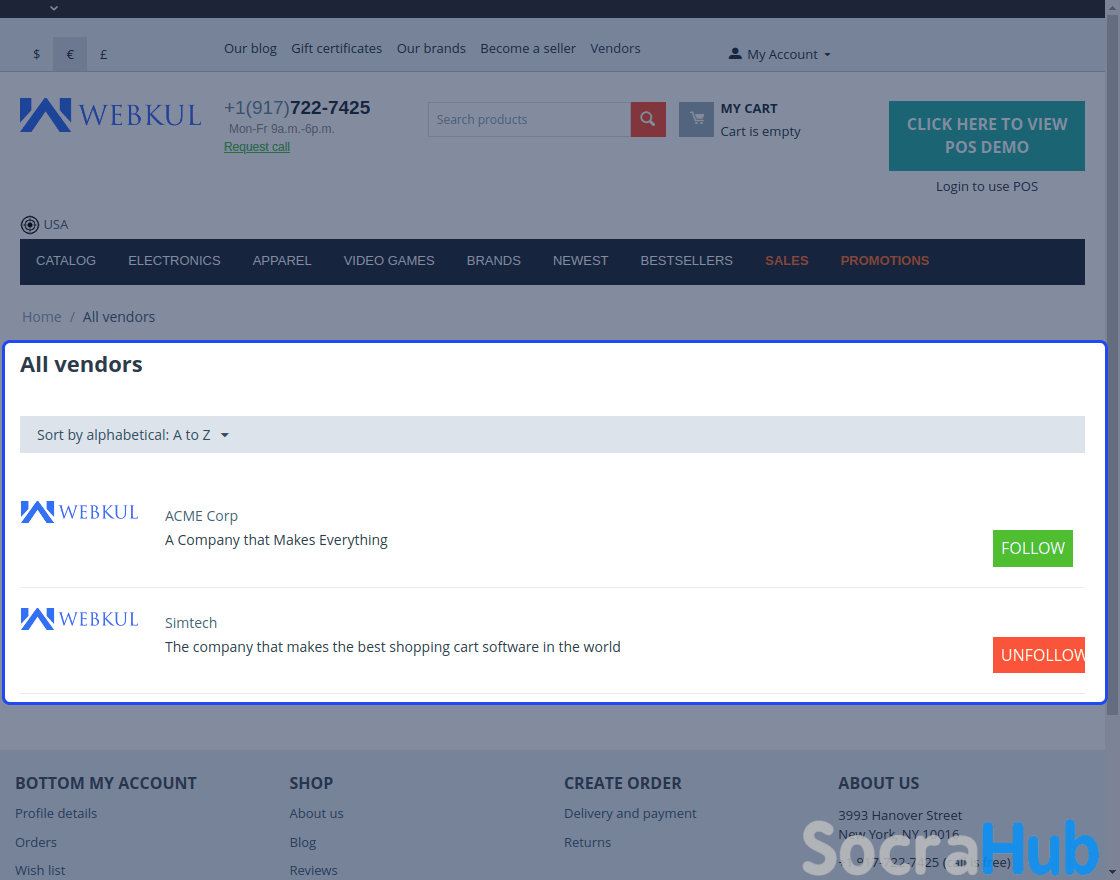This screenshot has width=1120, height=880.
Task: Open the Catalog menu
Action: coord(66,261)
